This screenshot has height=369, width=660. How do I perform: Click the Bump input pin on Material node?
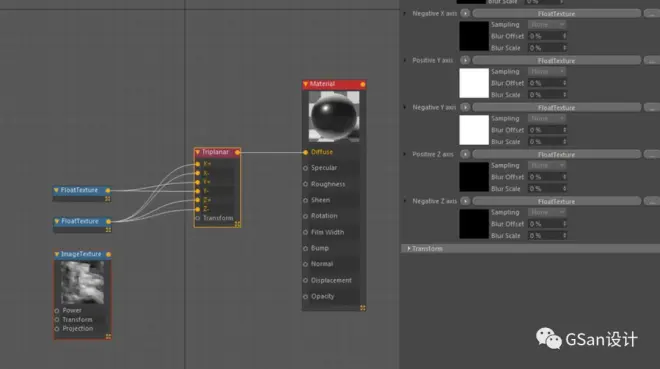306,248
